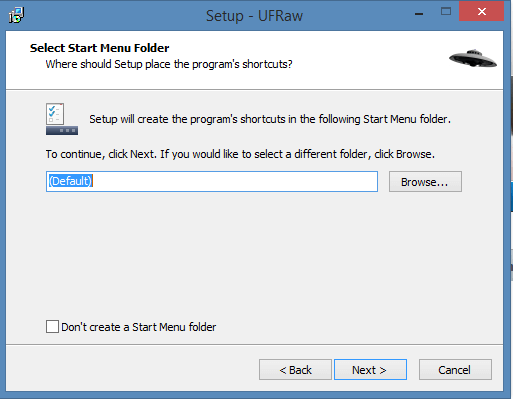
Task: Click the Start Menu checklist icon
Action: (62, 119)
